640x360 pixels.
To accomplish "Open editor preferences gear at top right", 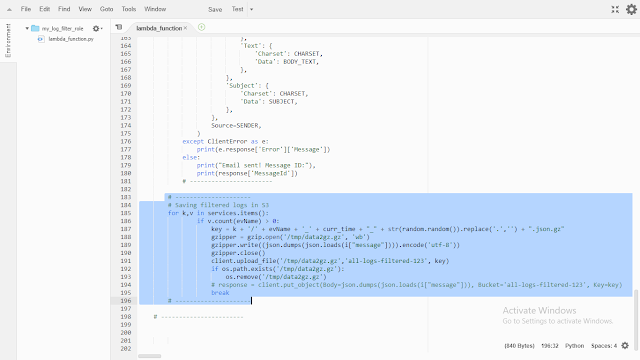I will click(x=631, y=9).
